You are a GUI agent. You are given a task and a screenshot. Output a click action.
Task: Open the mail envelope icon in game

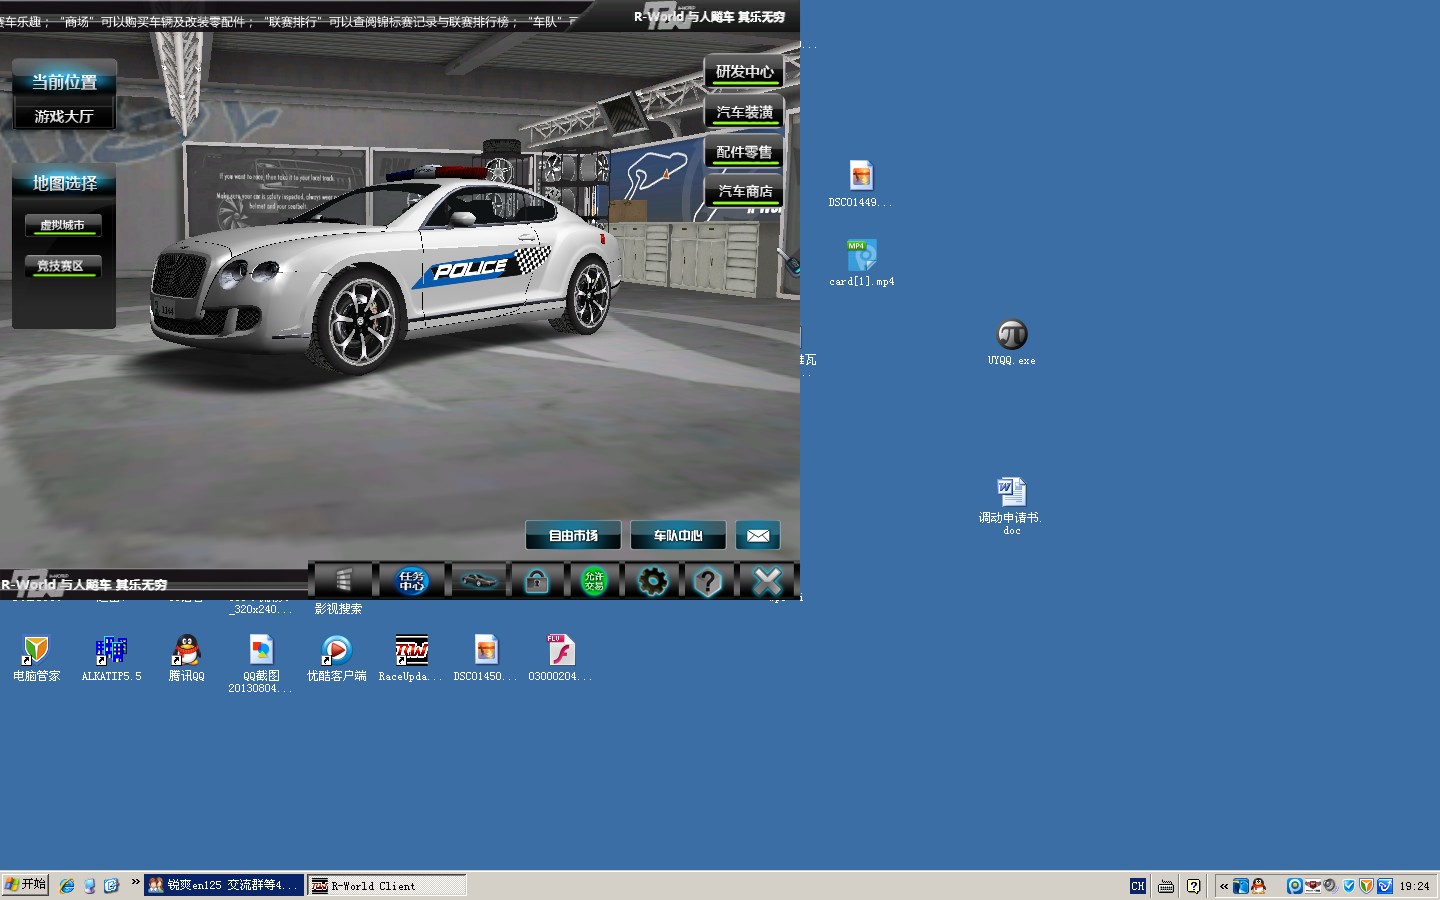pyautogui.click(x=758, y=536)
